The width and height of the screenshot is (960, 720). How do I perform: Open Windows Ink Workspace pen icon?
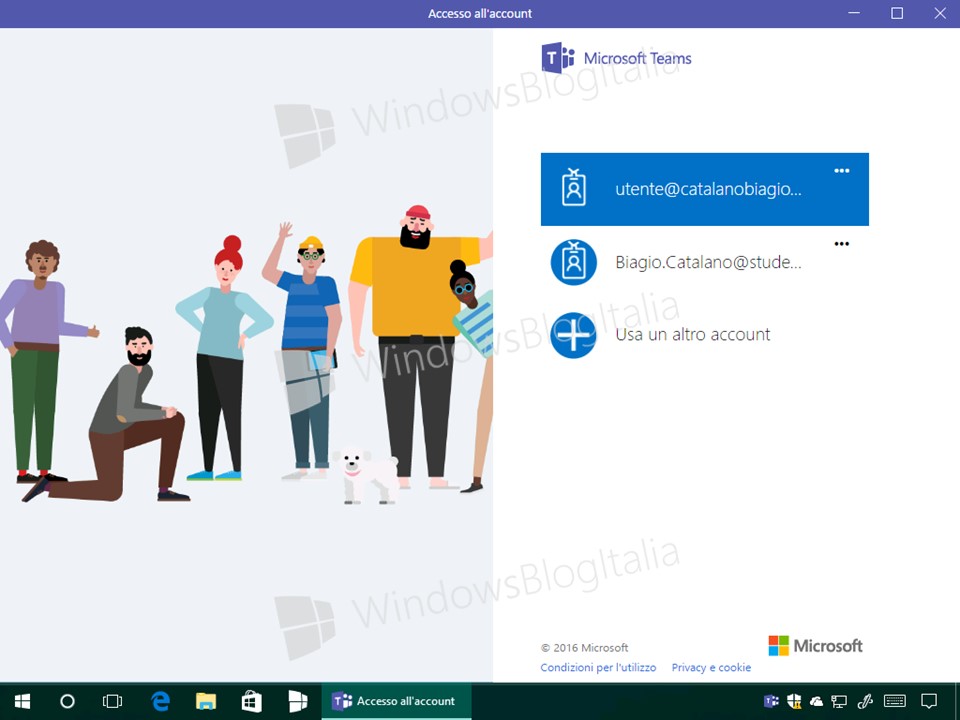pos(865,701)
